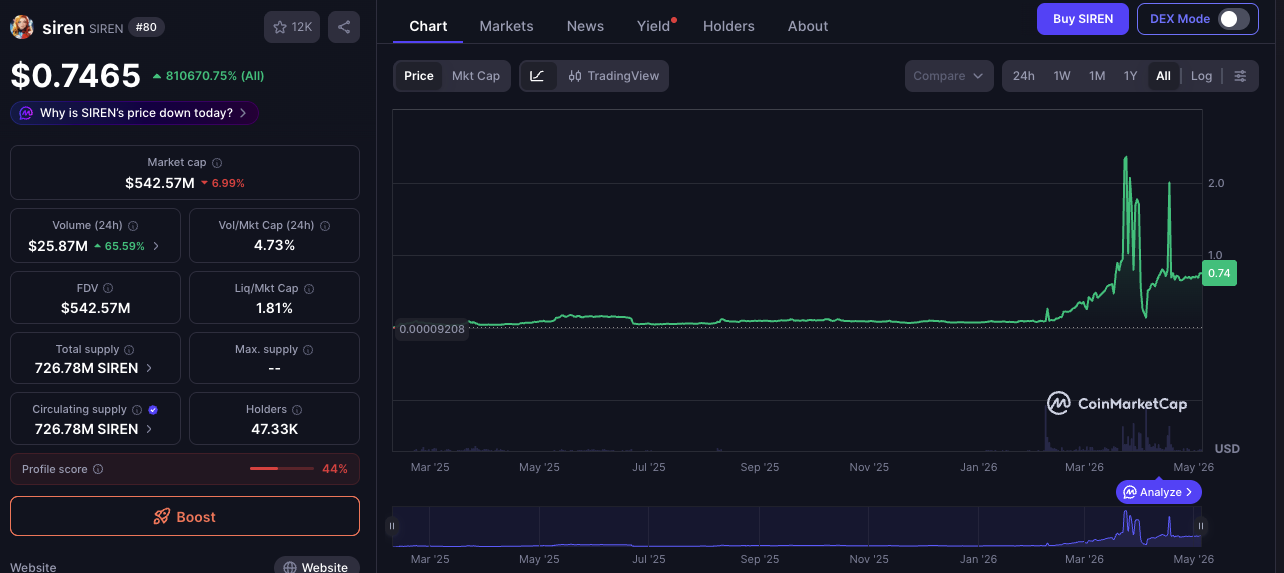Image resolution: width=1284 pixels, height=573 pixels.
Task: Open the share icon button
Action: click(344, 27)
